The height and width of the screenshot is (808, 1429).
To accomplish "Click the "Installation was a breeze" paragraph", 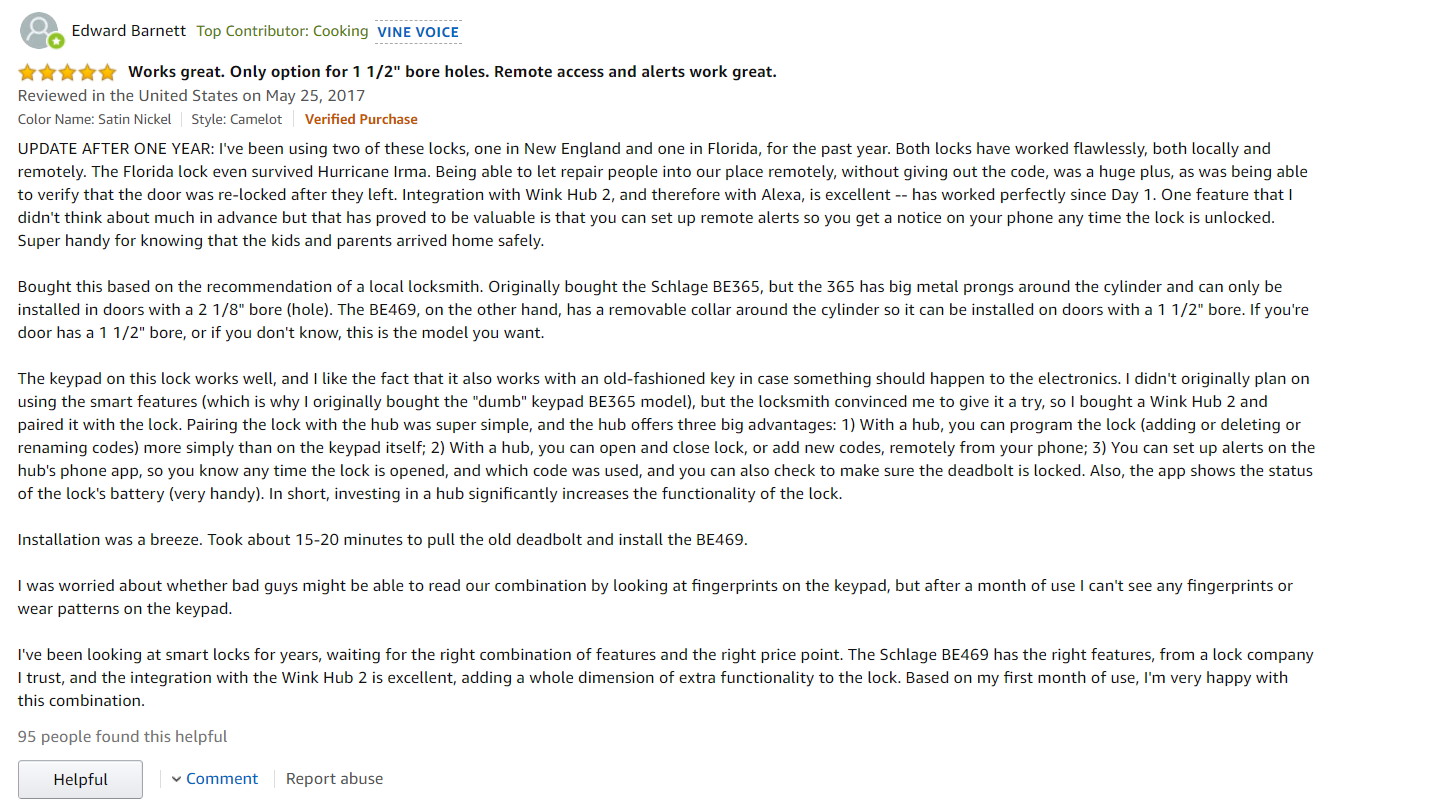I will (382, 540).
